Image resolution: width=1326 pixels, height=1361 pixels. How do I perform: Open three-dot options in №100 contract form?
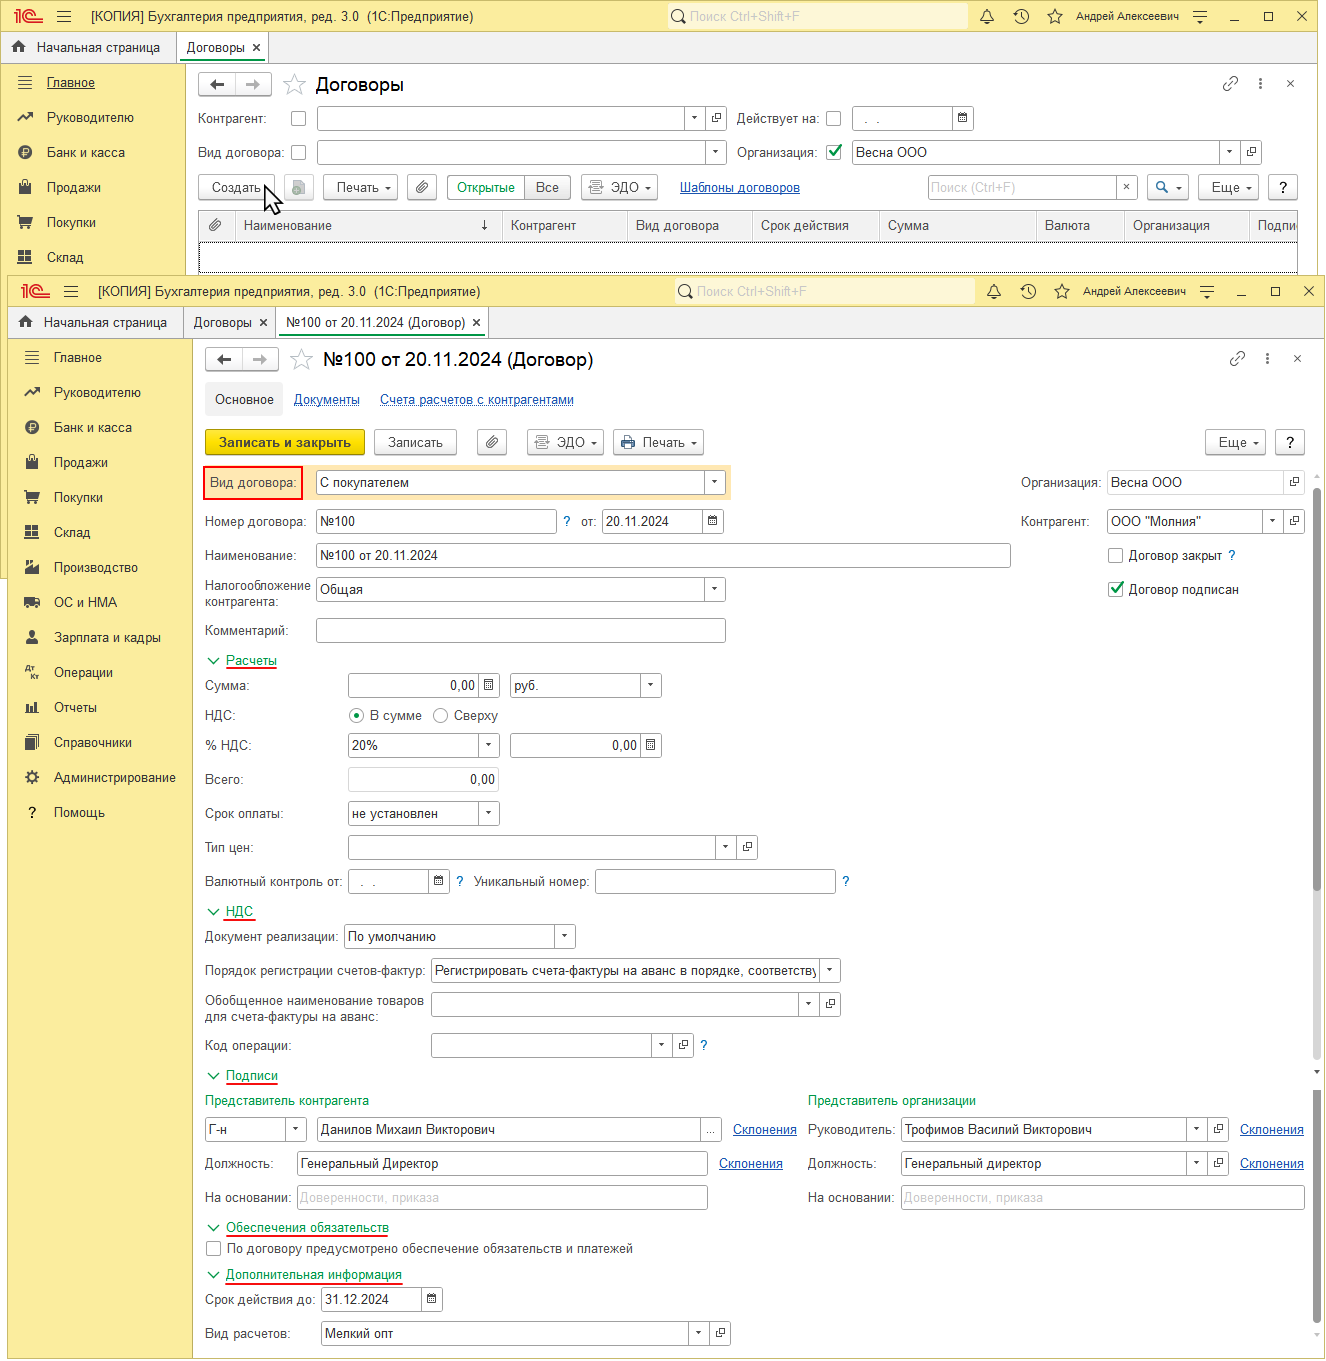tap(1267, 358)
